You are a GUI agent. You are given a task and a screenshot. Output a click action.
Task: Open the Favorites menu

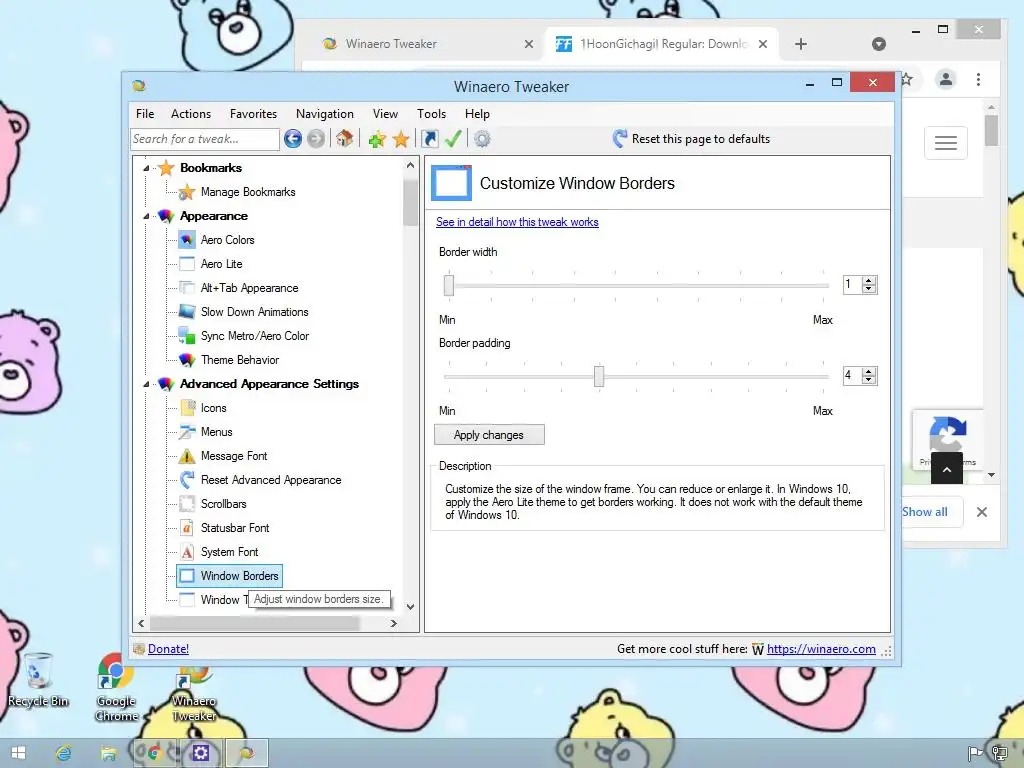tap(253, 114)
